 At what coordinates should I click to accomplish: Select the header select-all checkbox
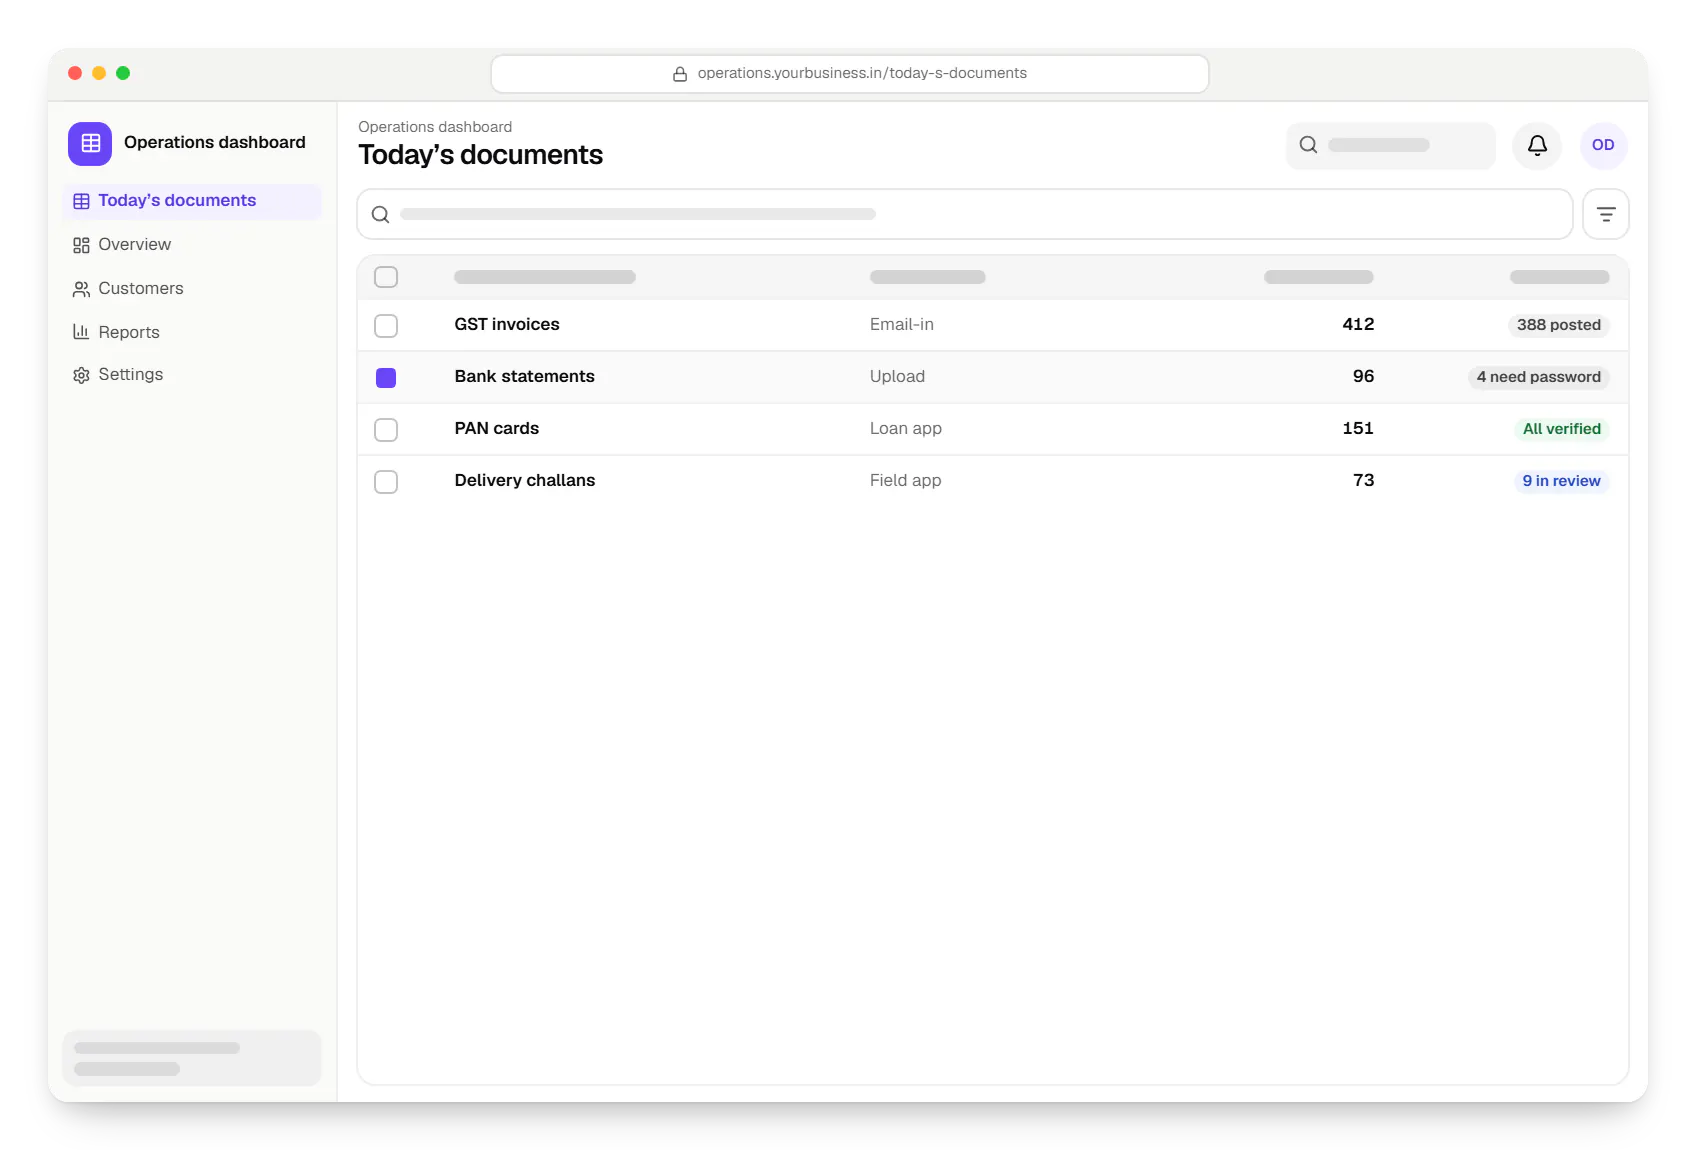click(386, 277)
